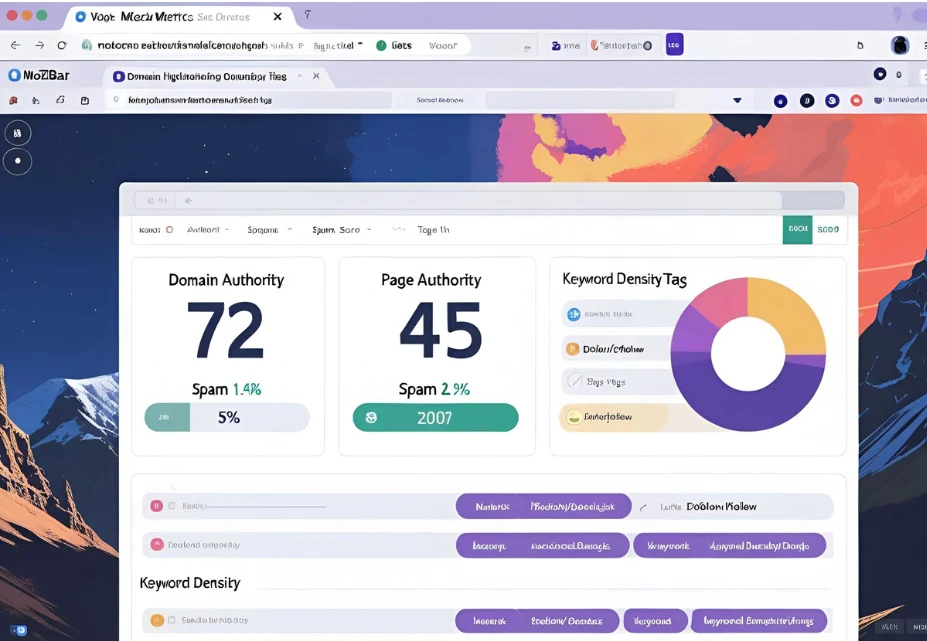The width and height of the screenshot is (927, 641).
Task: Click the green 2007 pill bar
Action: [x=435, y=417]
